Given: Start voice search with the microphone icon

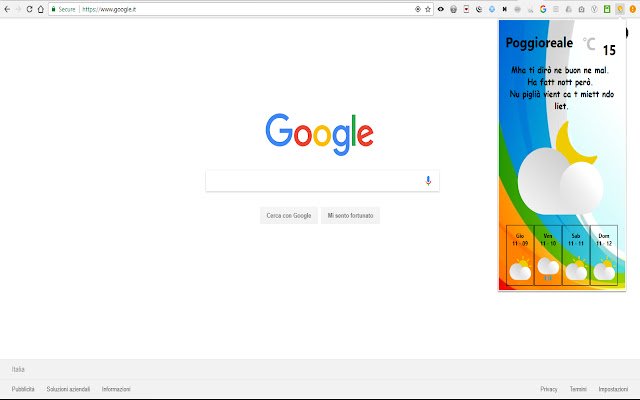Looking at the screenshot, I should [428, 180].
